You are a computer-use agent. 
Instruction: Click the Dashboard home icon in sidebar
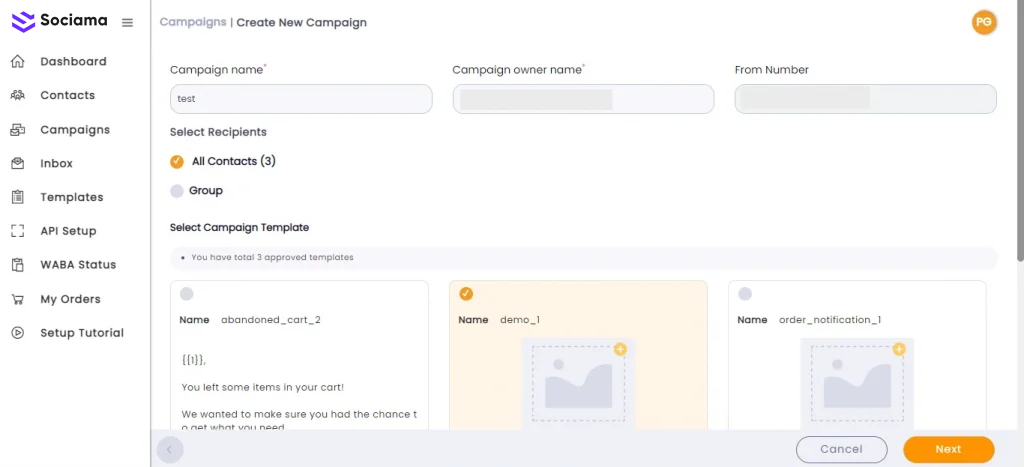(x=18, y=62)
